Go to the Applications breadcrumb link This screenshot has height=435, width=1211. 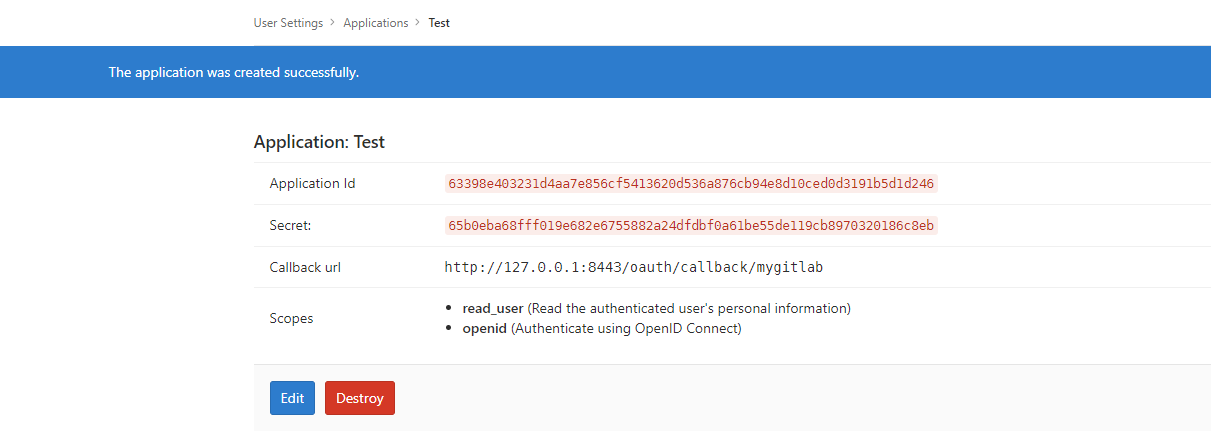pyautogui.click(x=375, y=23)
